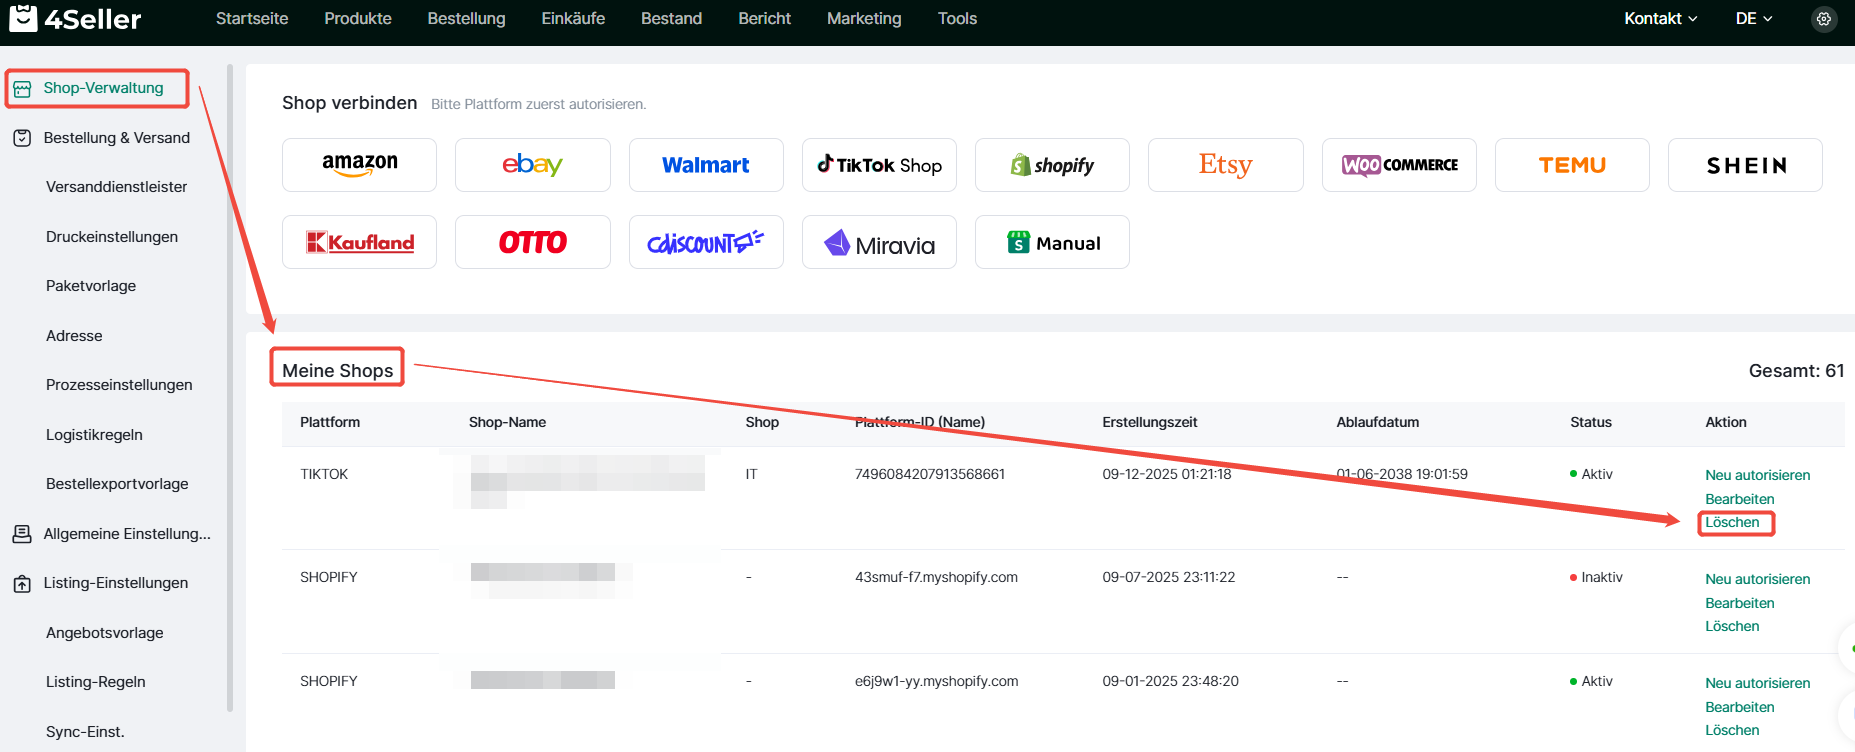Viewport: 1855px width, 752px height.
Task: Connect an eBay shop
Action: [532, 165]
